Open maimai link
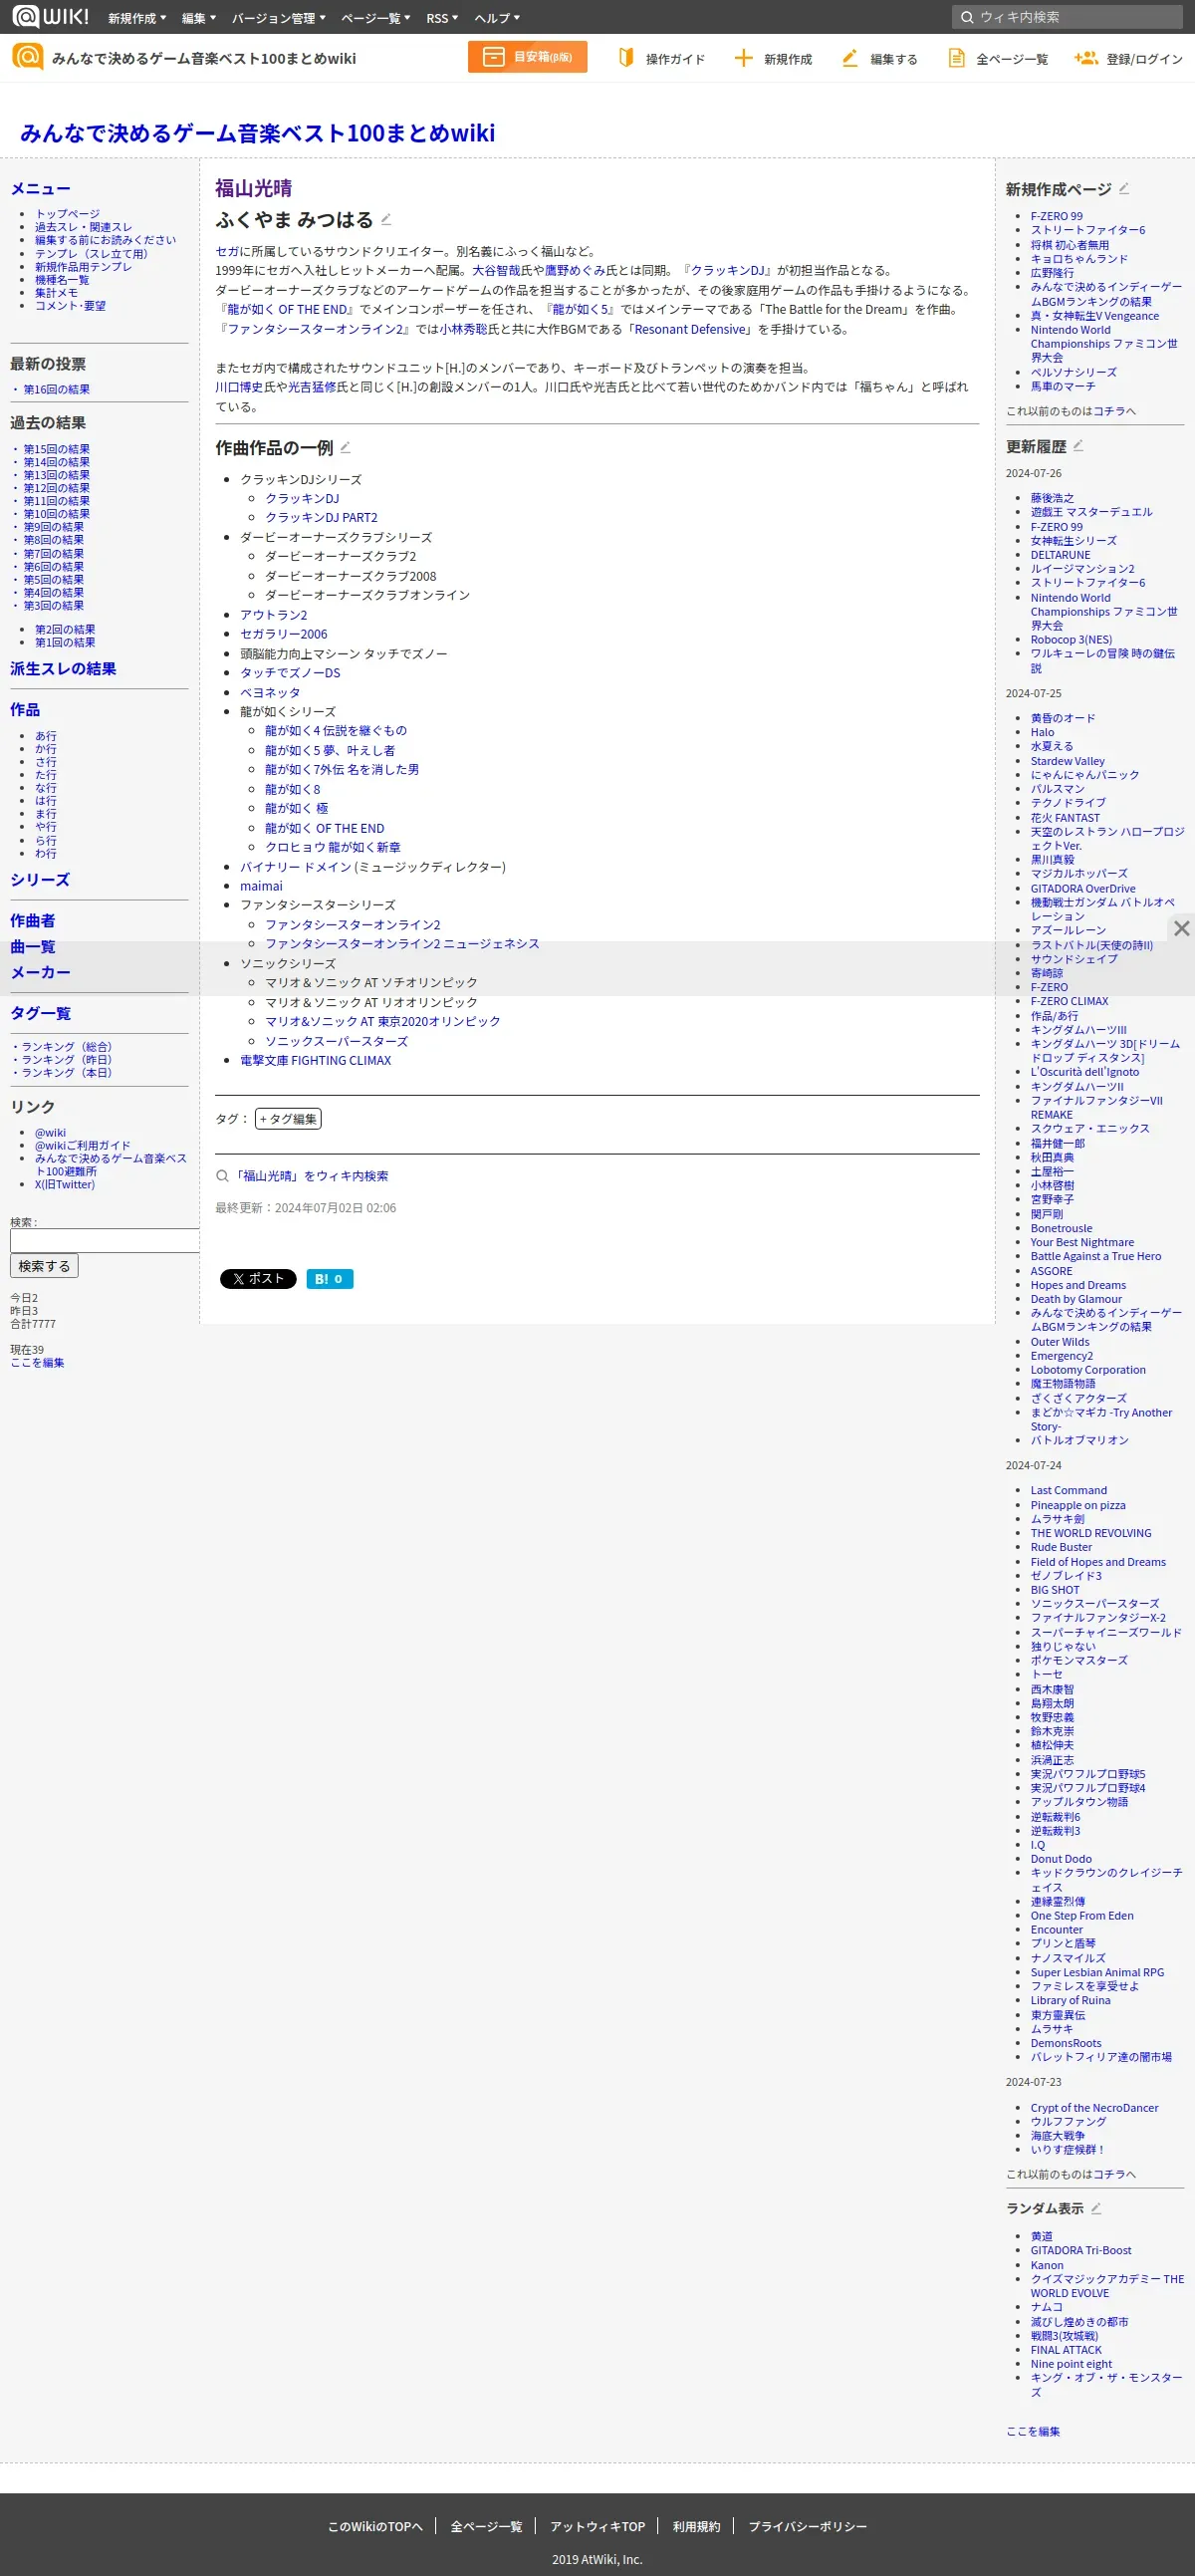Screen dimensions: 1195x2576 pos(261,886)
